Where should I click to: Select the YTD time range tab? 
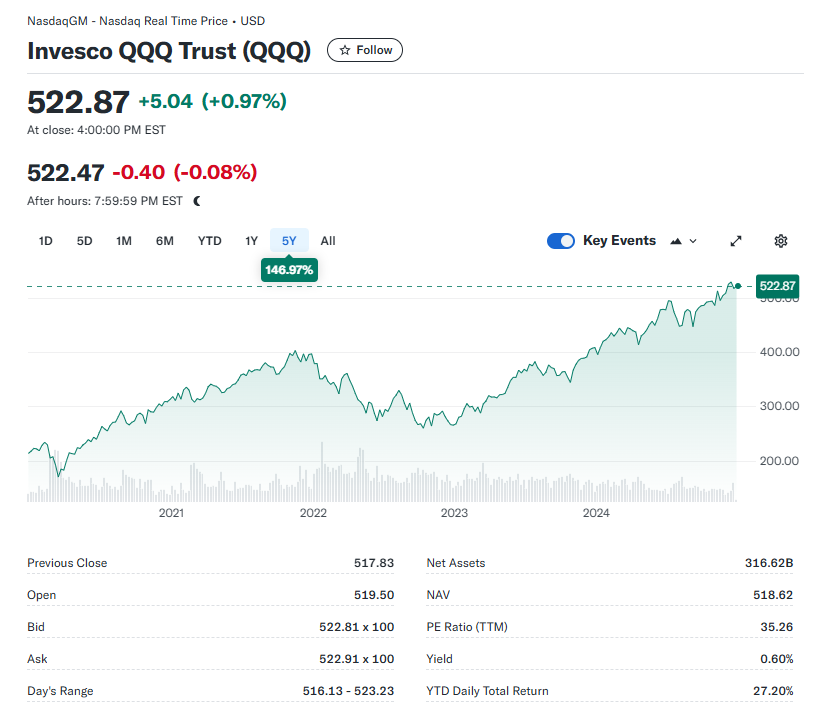(209, 241)
